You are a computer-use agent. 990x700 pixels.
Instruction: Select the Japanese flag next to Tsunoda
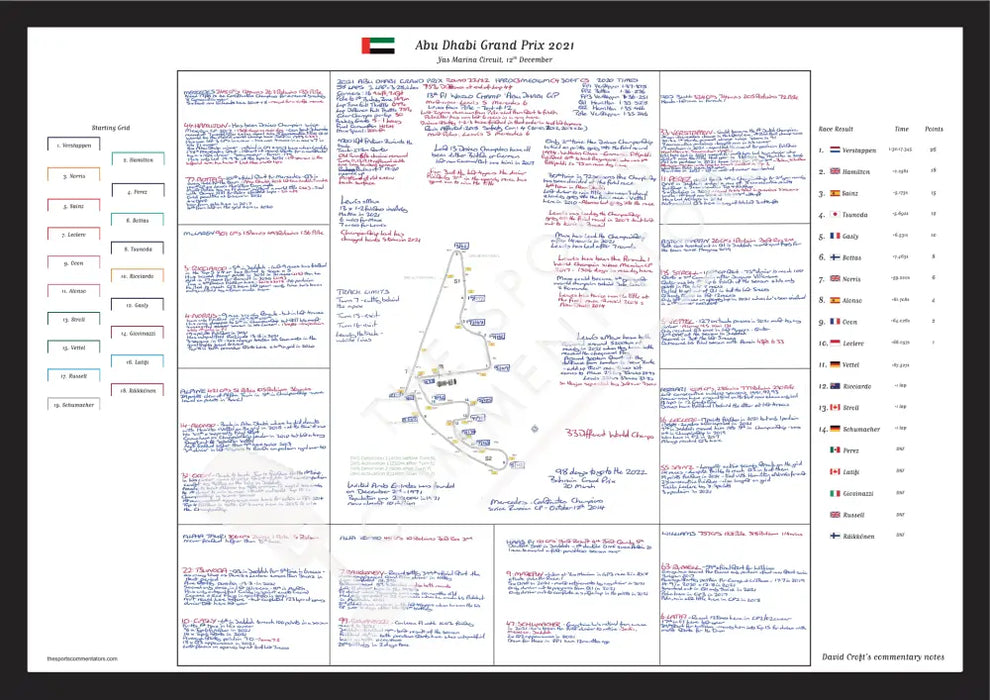tap(835, 214)
